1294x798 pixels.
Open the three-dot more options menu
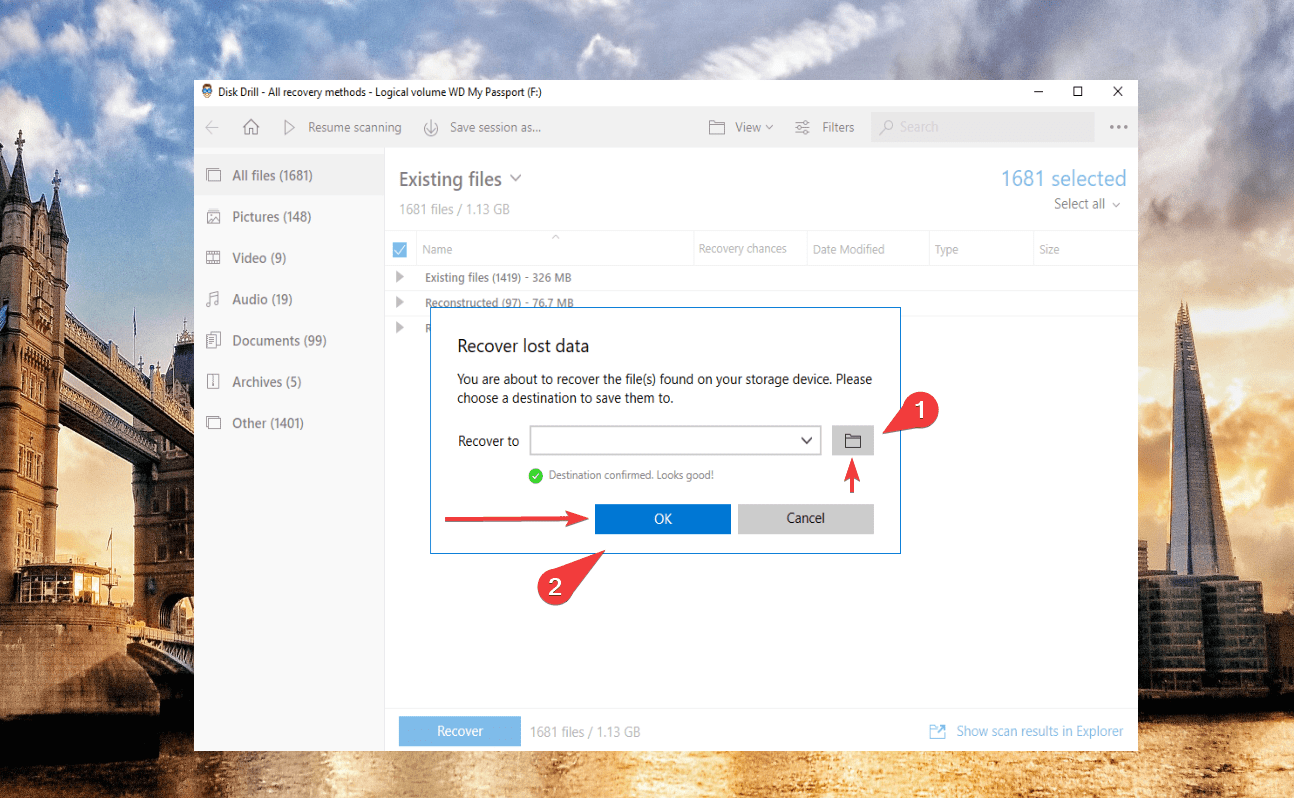pos(1118,127)
